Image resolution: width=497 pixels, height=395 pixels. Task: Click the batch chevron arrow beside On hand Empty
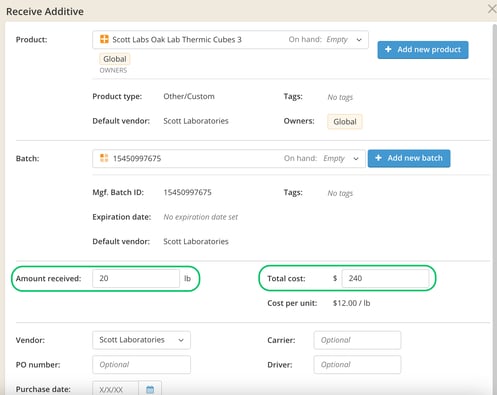pyautogui.click(x=356, y=158)
